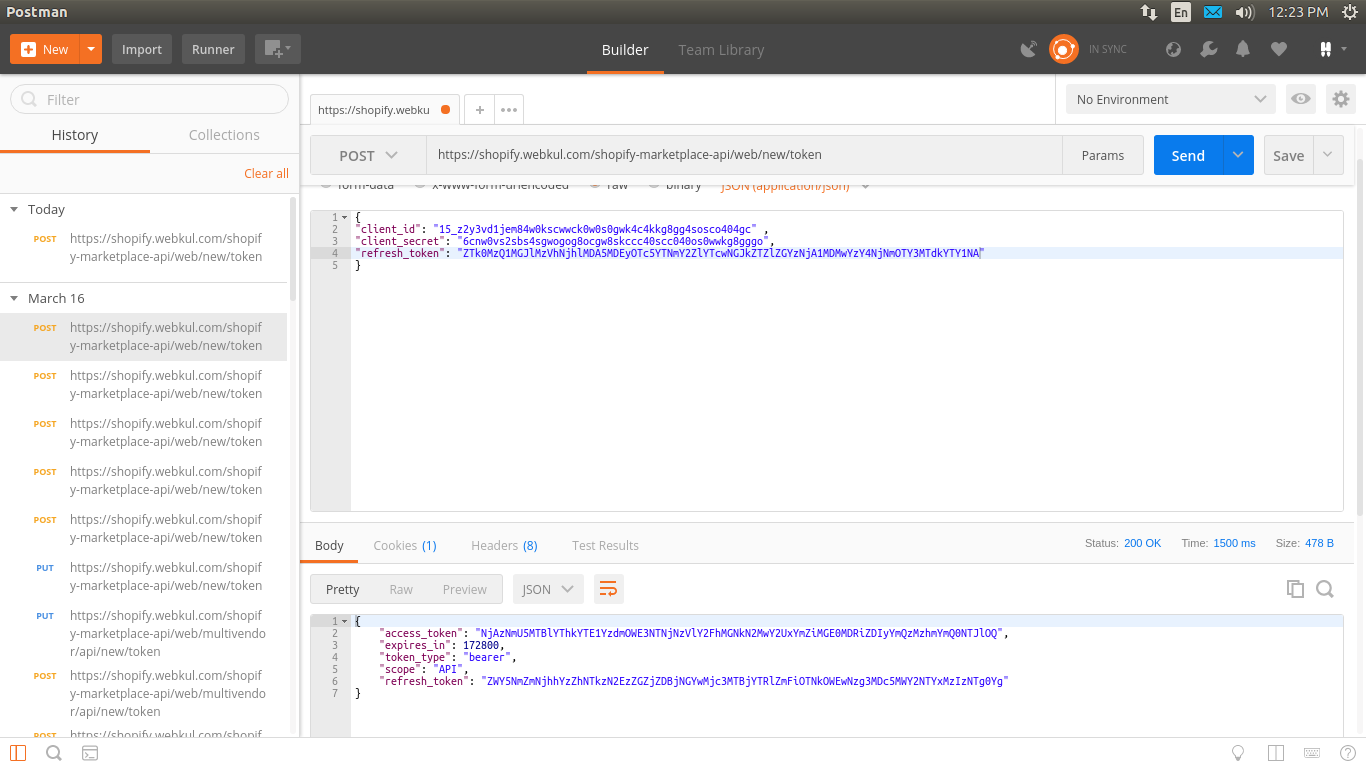Show keyboard shortcuts from the status bar

click(x=1312, y=753)
